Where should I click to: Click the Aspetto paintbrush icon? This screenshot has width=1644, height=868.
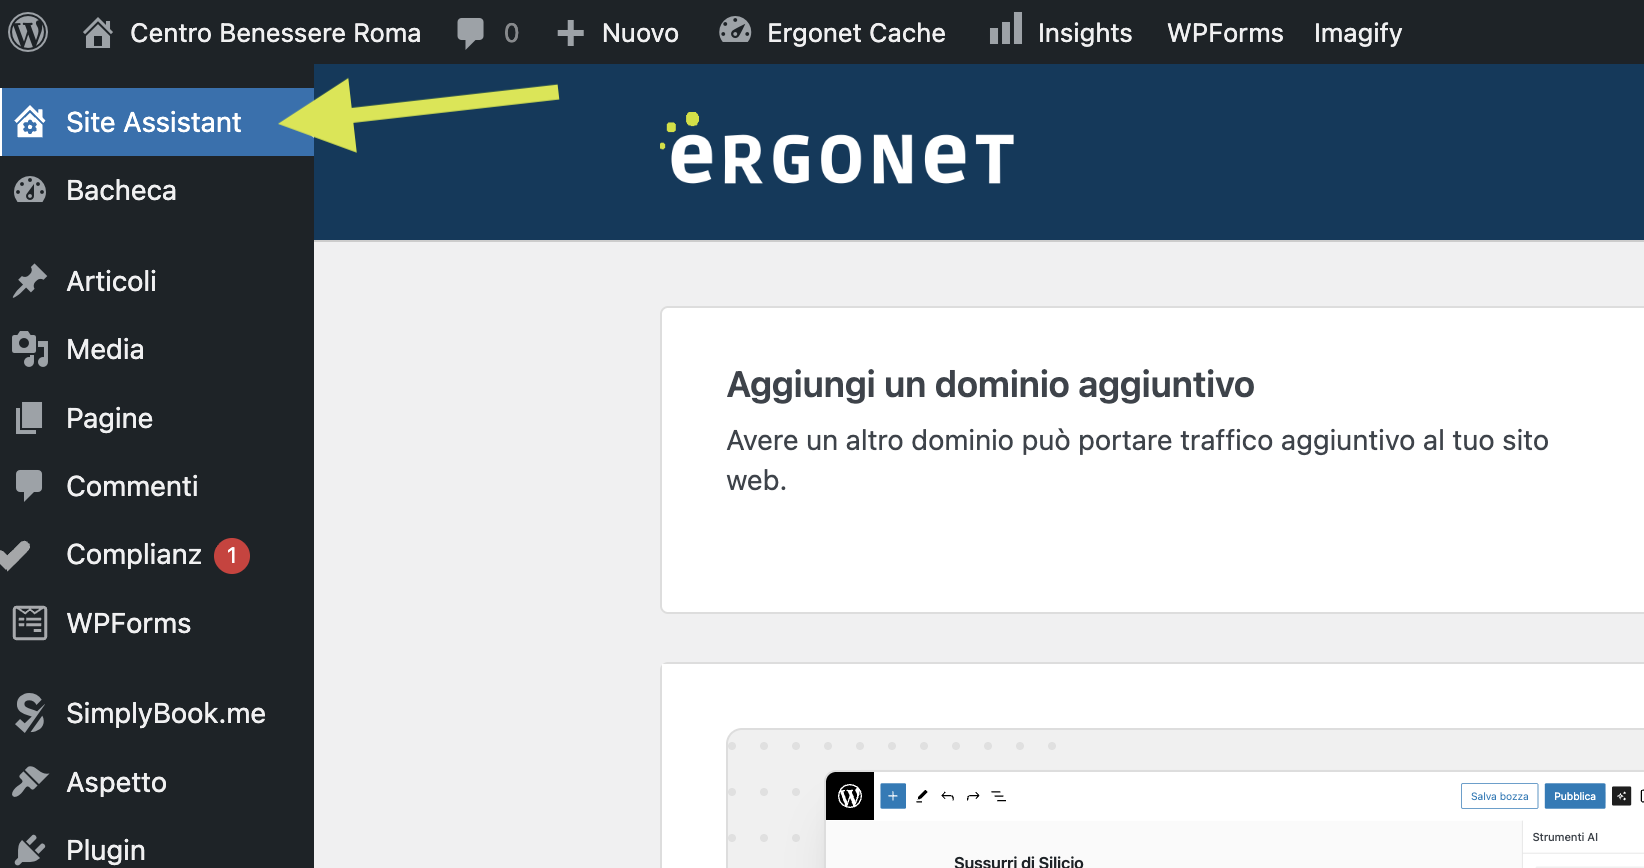pyautogui.click(x=30, y=781)
